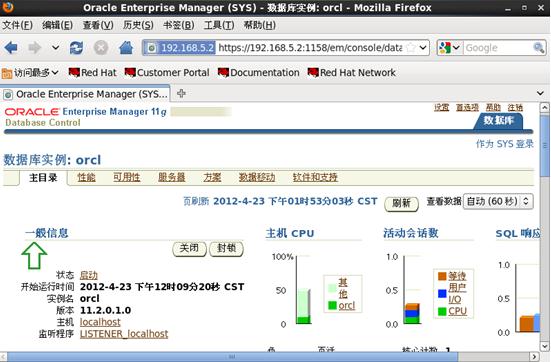The width and height of the screenshot is (551, 362).
Task: Click the host CPU bar chart
Action: 303,306
